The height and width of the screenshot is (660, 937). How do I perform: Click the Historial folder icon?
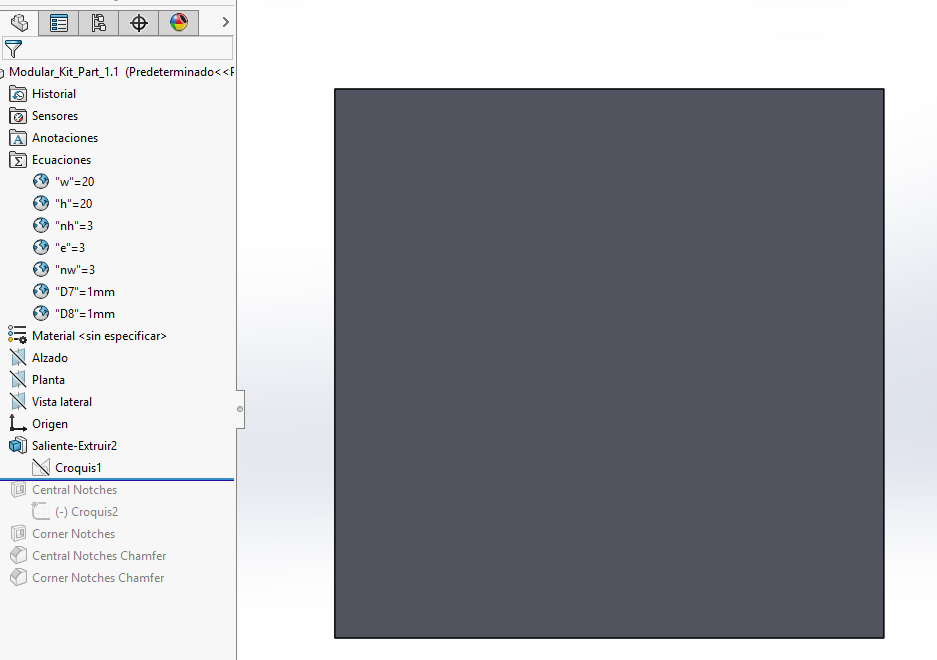18,94
